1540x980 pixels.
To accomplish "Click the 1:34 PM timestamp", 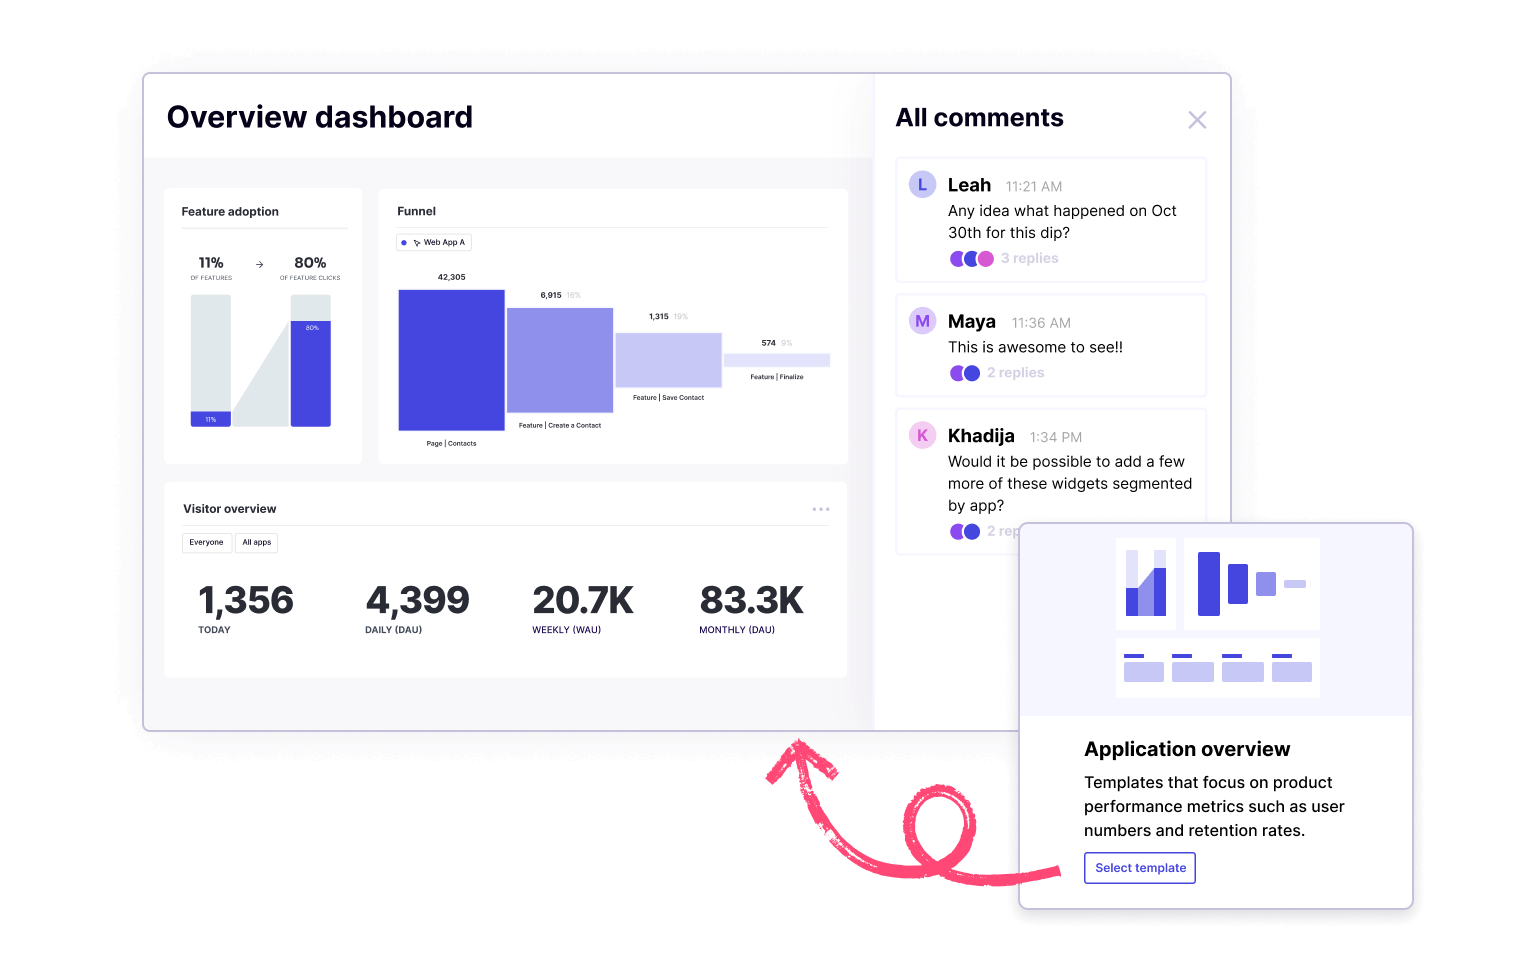I will 1056,437.
